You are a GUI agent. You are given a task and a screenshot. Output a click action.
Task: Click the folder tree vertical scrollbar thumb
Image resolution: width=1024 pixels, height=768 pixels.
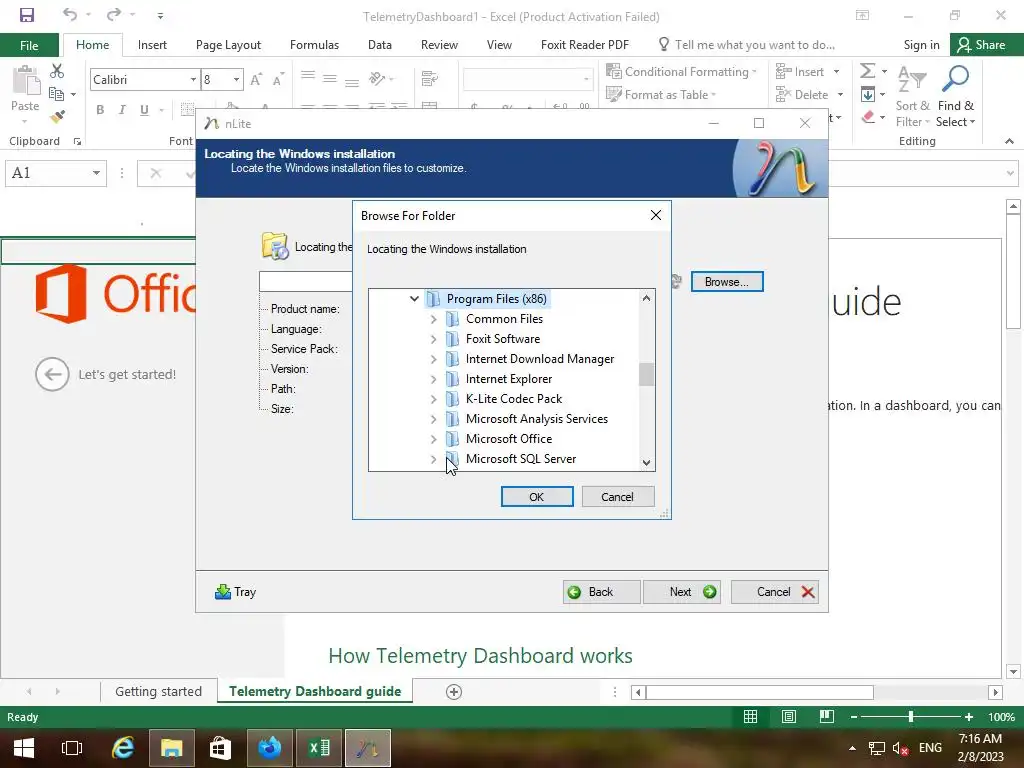click(x=646, y=374)
